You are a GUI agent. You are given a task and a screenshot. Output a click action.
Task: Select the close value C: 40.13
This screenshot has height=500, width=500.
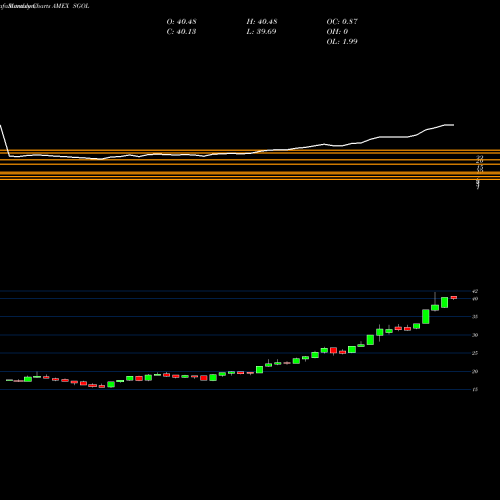point(181,32)
